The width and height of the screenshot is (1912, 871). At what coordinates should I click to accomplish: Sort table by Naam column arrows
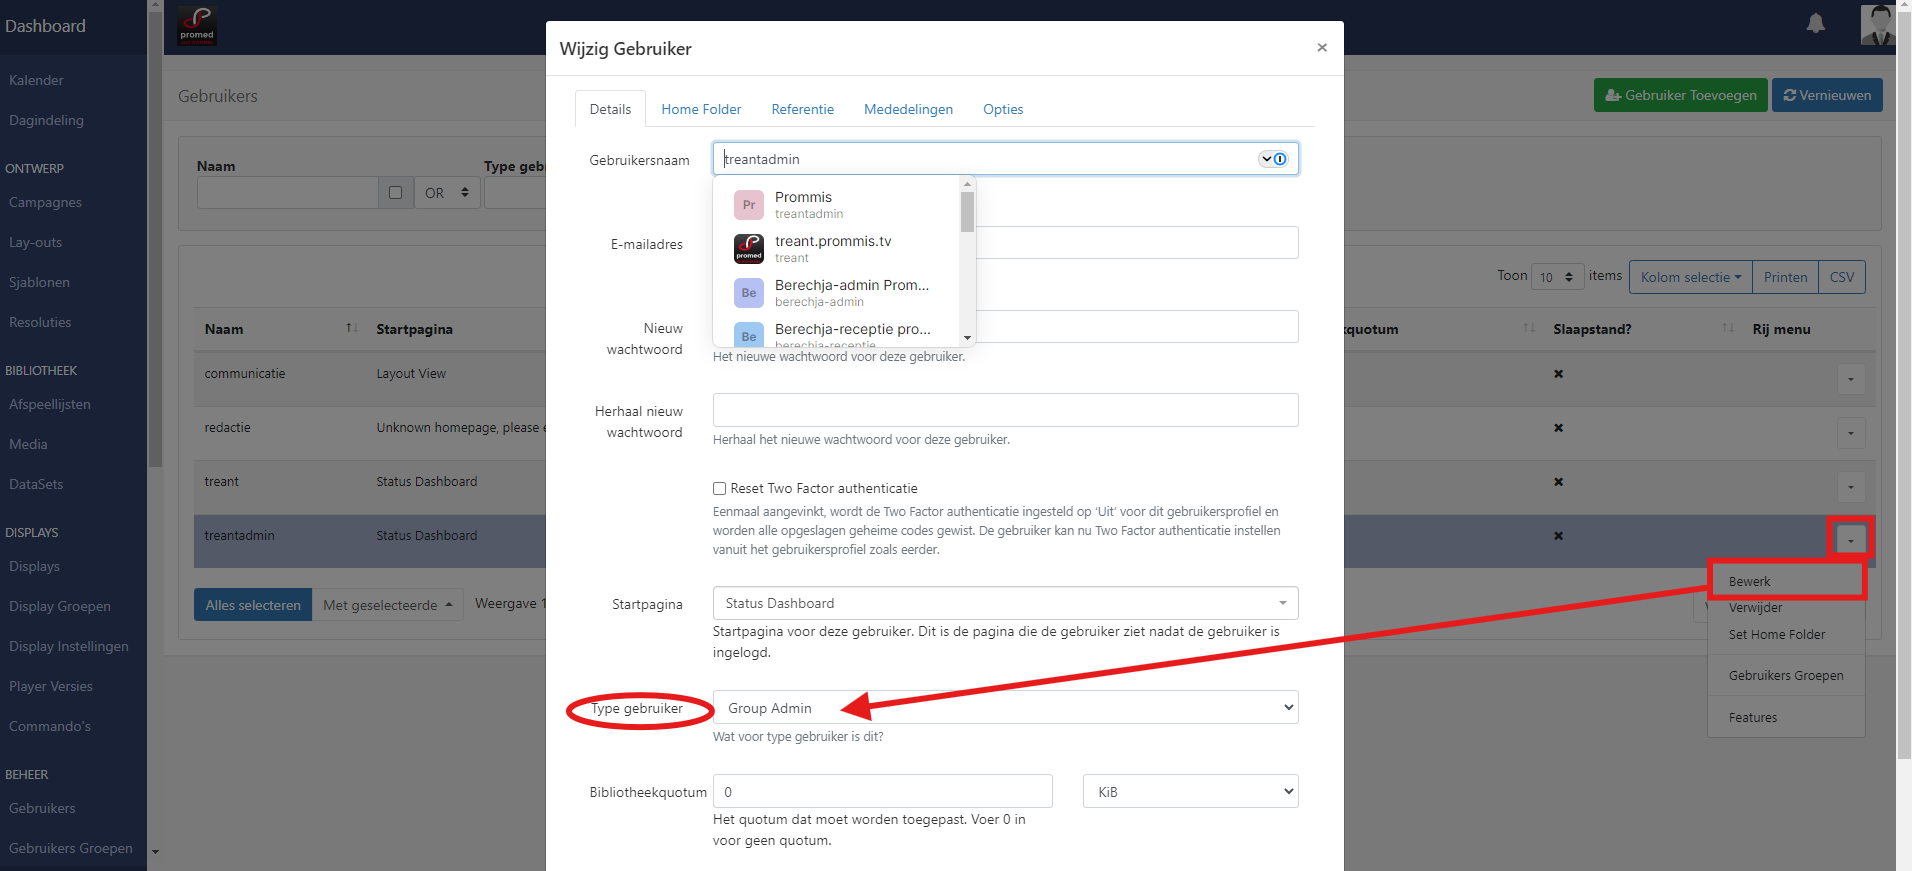point(351,329)
